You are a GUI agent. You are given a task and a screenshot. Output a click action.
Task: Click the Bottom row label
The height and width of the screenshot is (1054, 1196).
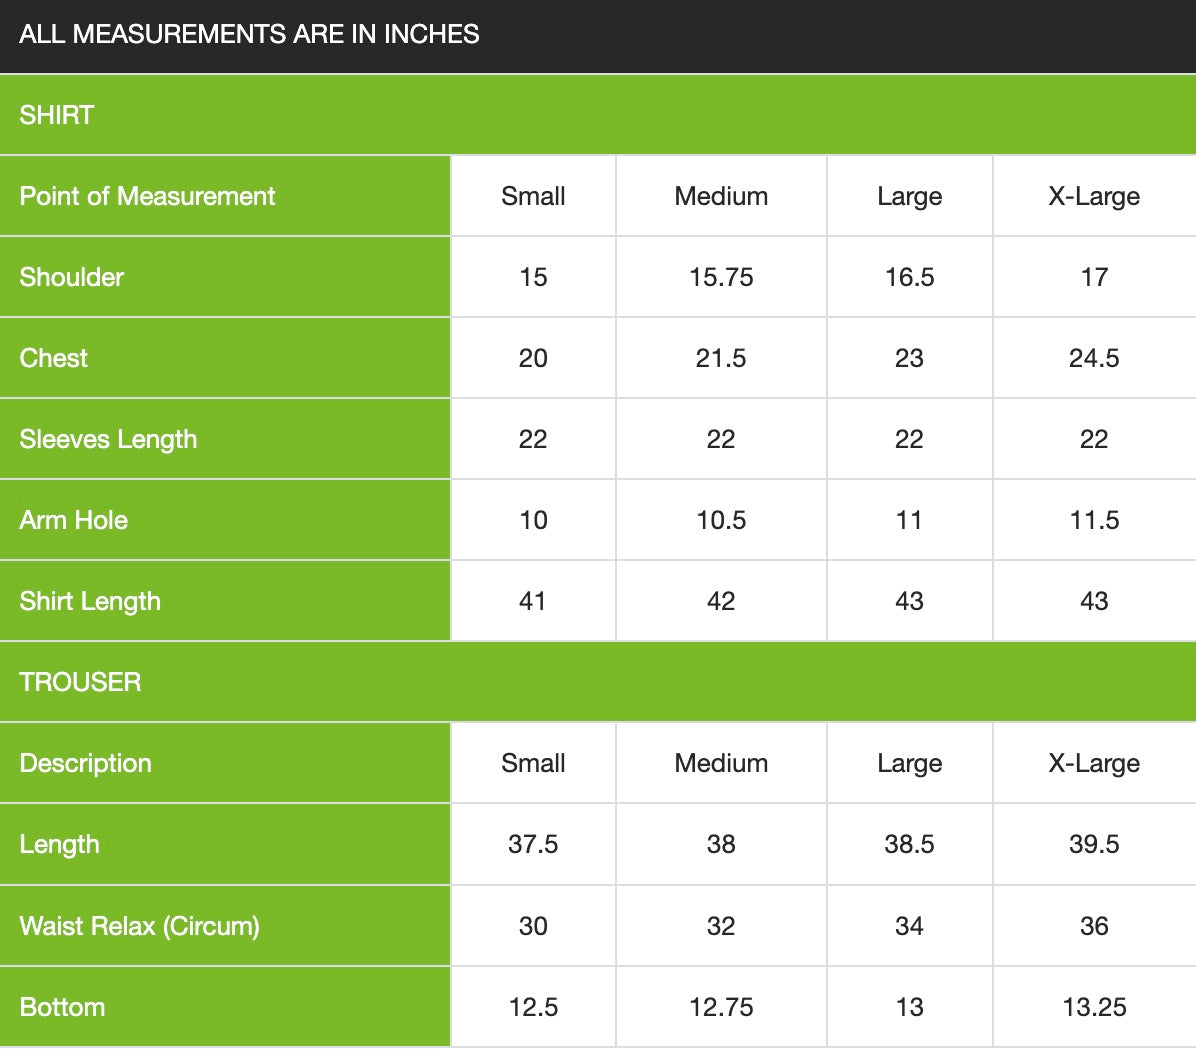[x=62, y=1007]
